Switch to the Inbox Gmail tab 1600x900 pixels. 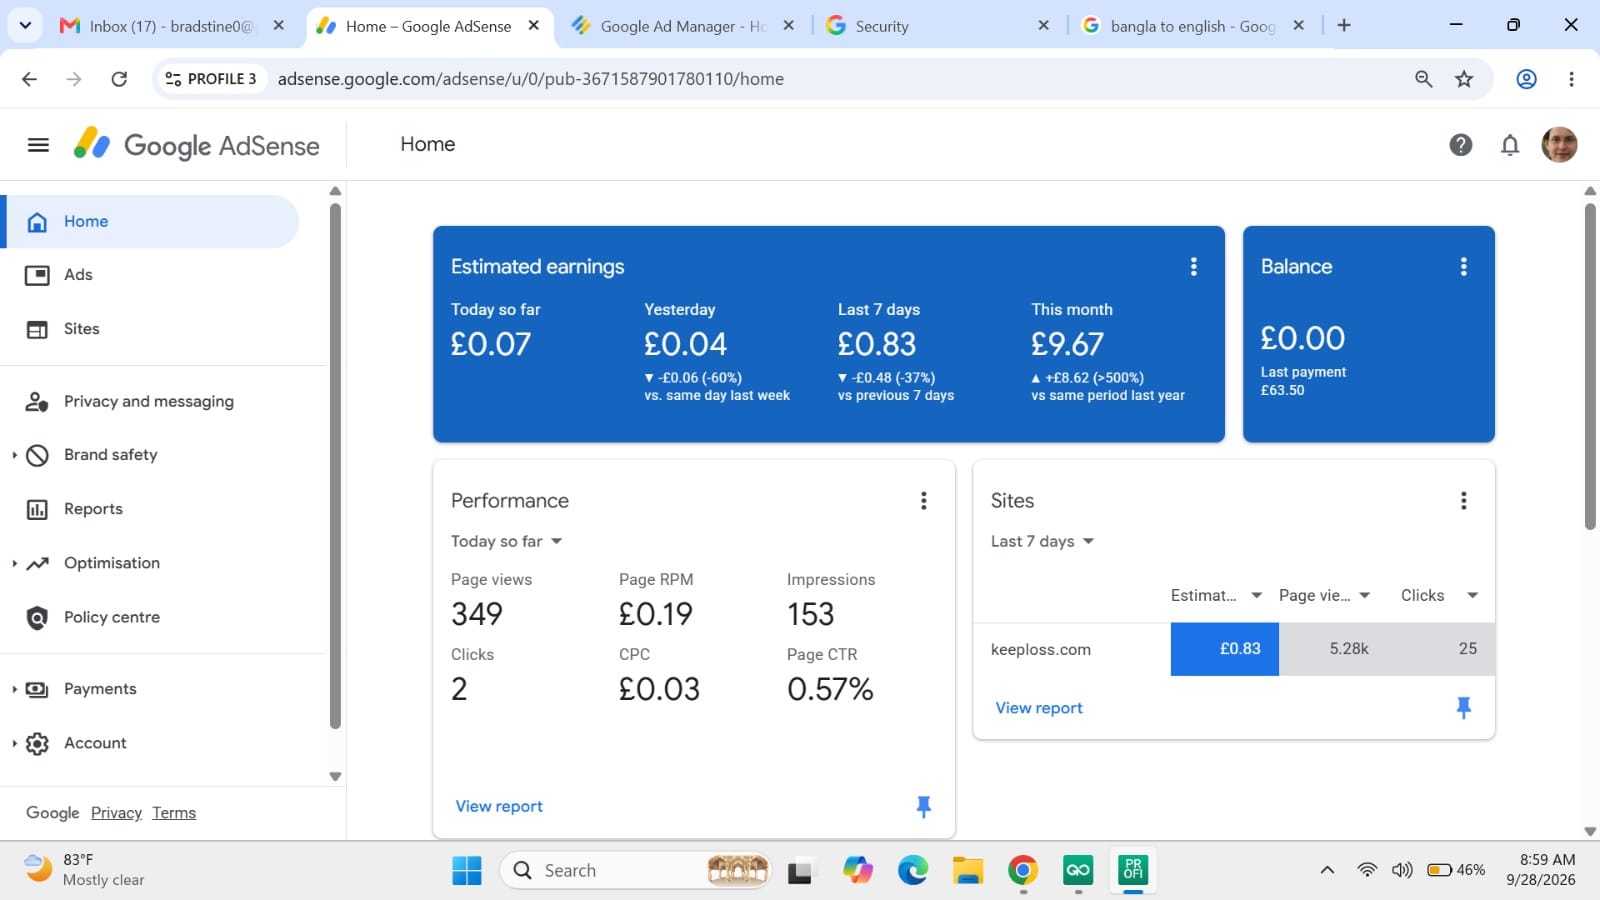click(171, 26)
